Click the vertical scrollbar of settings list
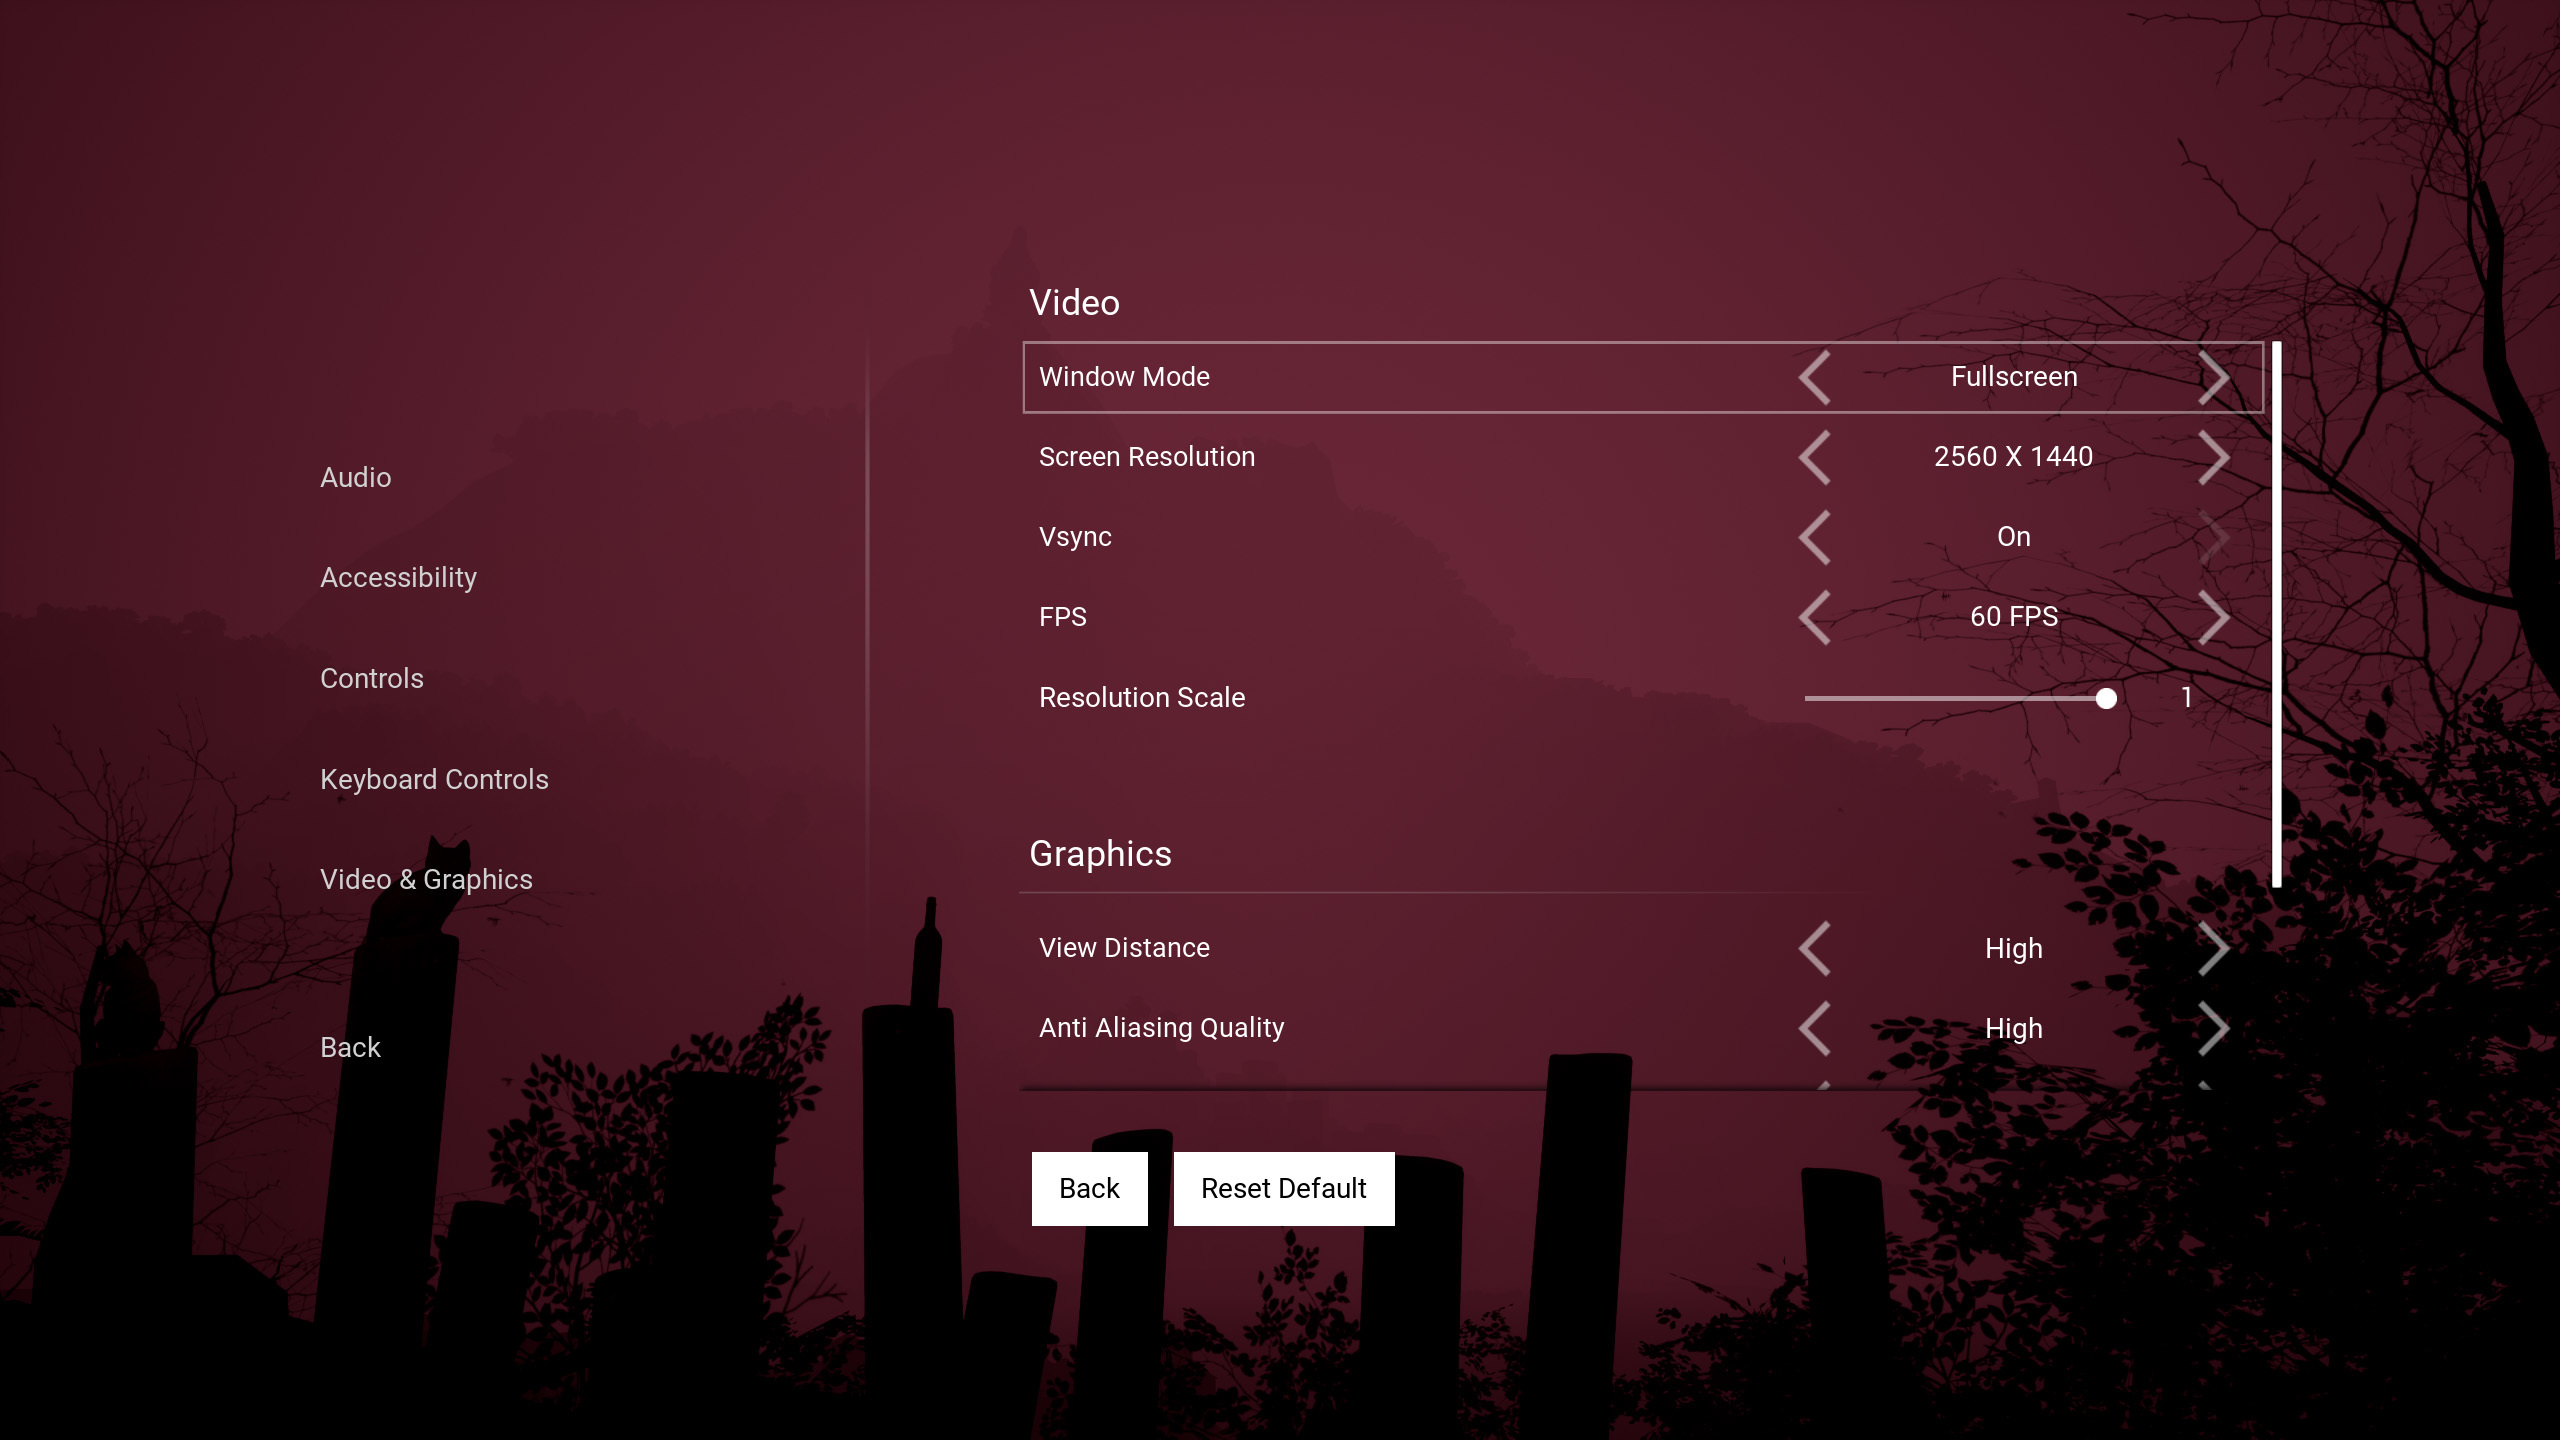 pyautogui.click(x=2276, y=614)
